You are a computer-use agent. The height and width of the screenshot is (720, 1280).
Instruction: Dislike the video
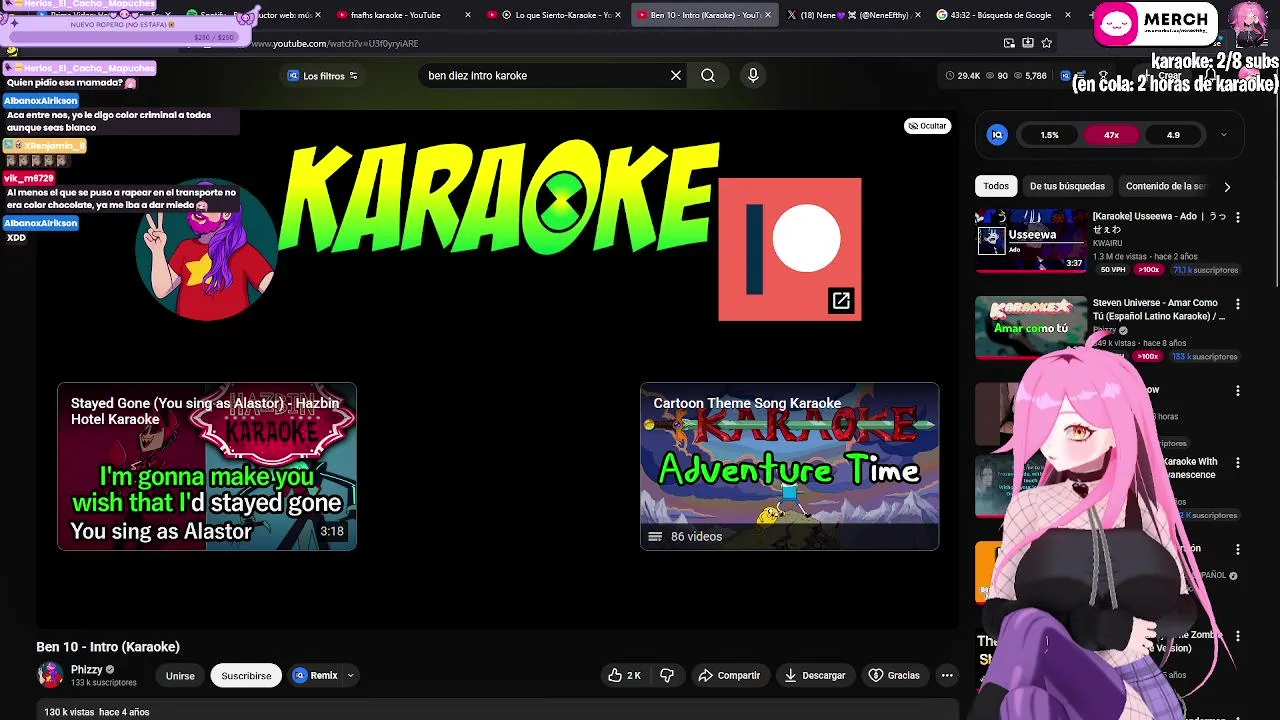tap(667, 675)
